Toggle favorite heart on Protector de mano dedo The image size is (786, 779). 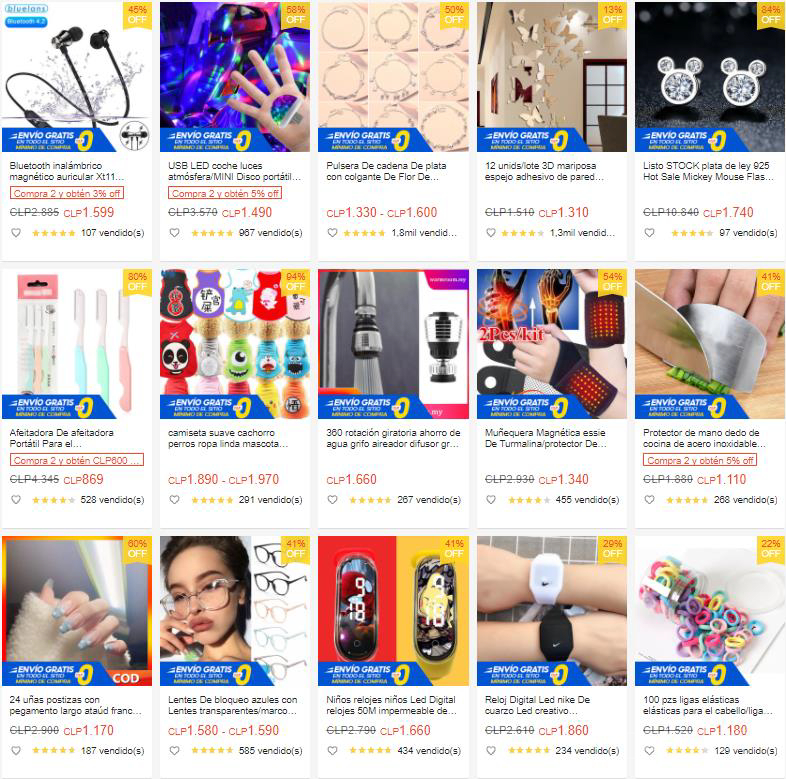tap(650, 500)
